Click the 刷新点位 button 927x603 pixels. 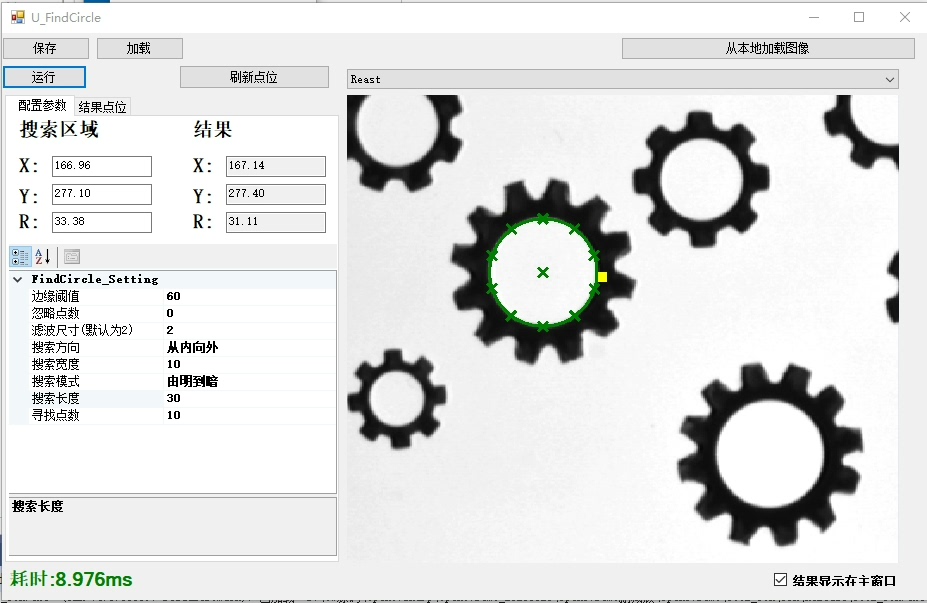(254, 77)
